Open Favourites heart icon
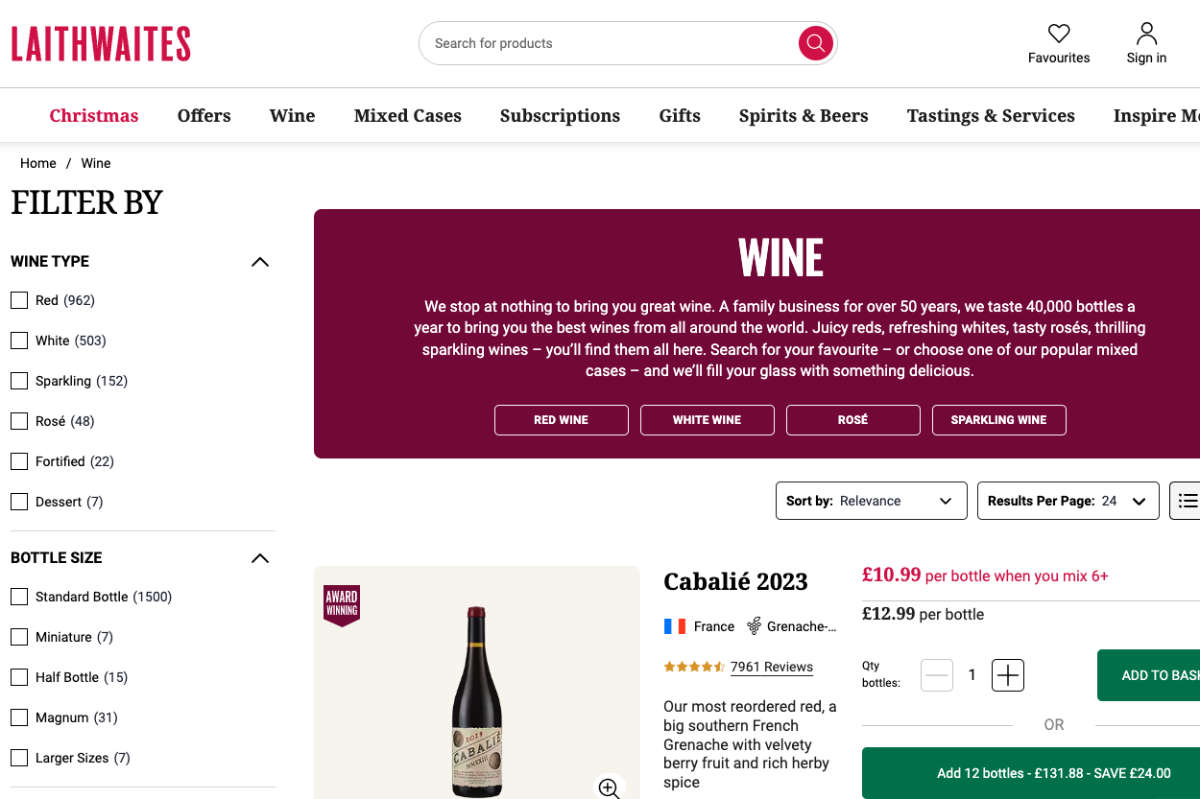This screenshot has height=799, width=1200. pyautogui.click(x=1058, y=33)
